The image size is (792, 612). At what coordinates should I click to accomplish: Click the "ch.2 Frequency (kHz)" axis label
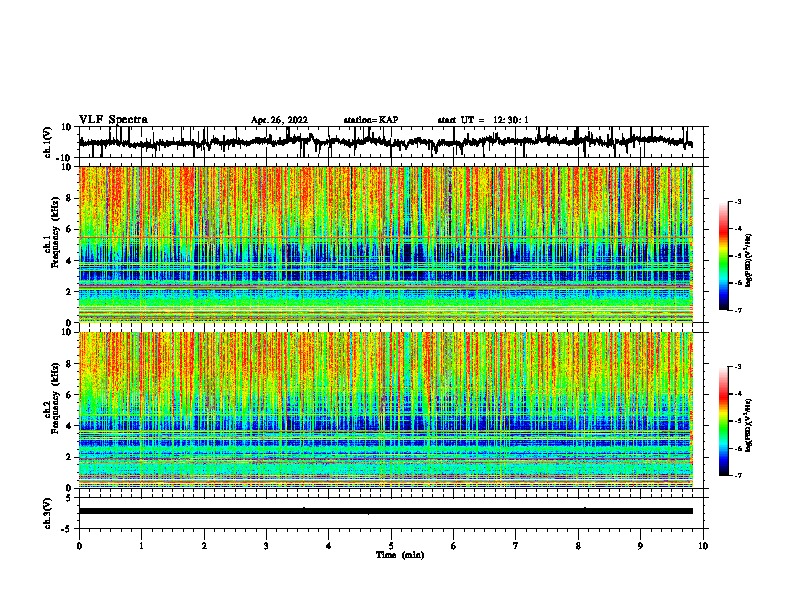click(x=51, y=398)
